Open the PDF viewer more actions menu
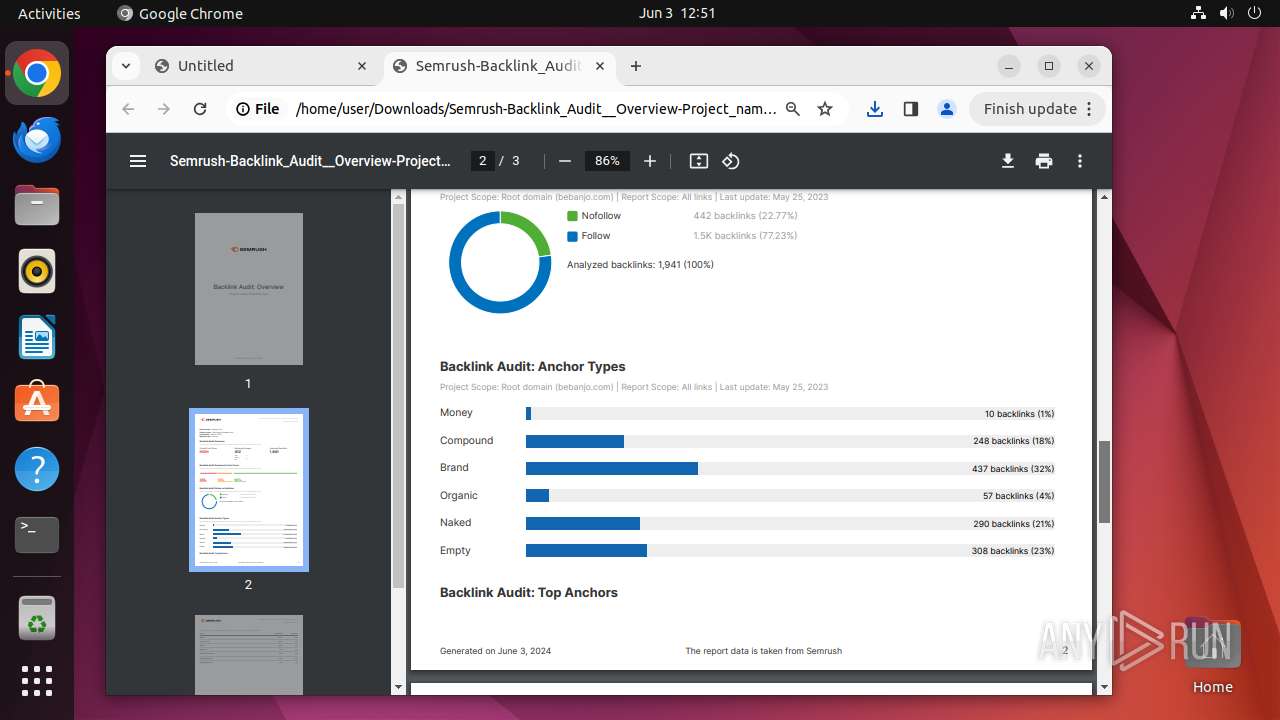Viewport: 1280px width, 720px height. [x=1080, y=161]
